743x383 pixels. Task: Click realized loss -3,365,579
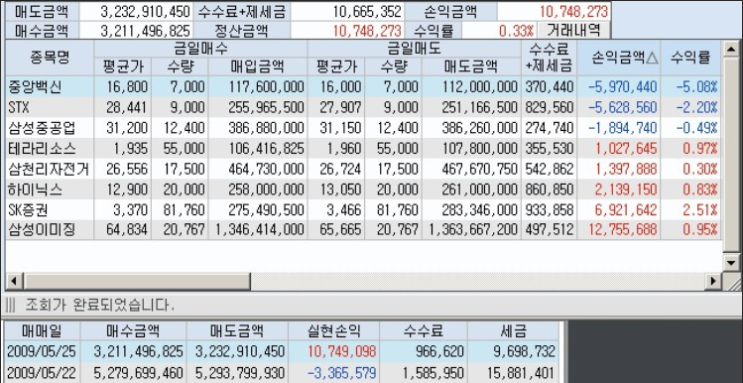[342, 373]
